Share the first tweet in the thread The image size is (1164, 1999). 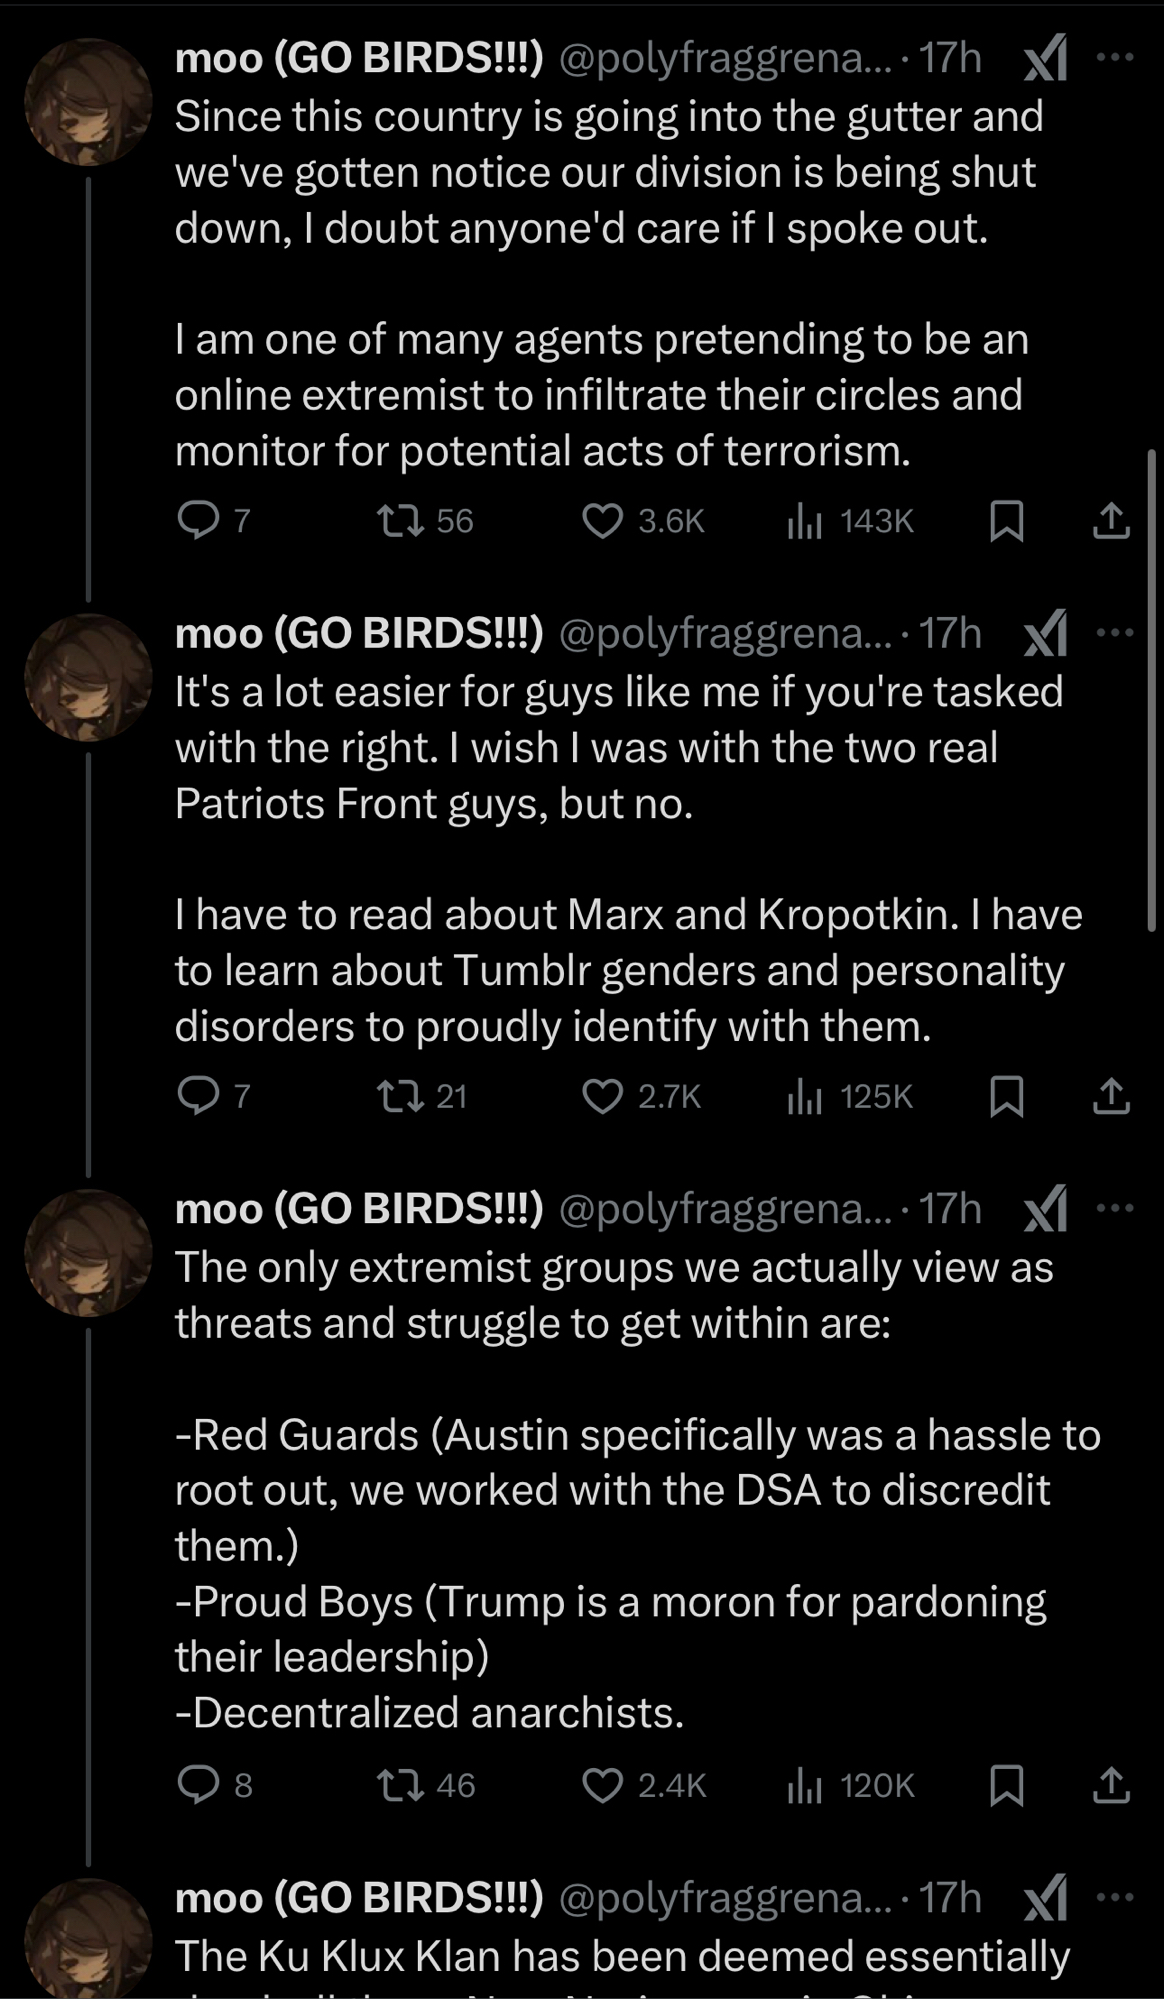coord(1110,520)
